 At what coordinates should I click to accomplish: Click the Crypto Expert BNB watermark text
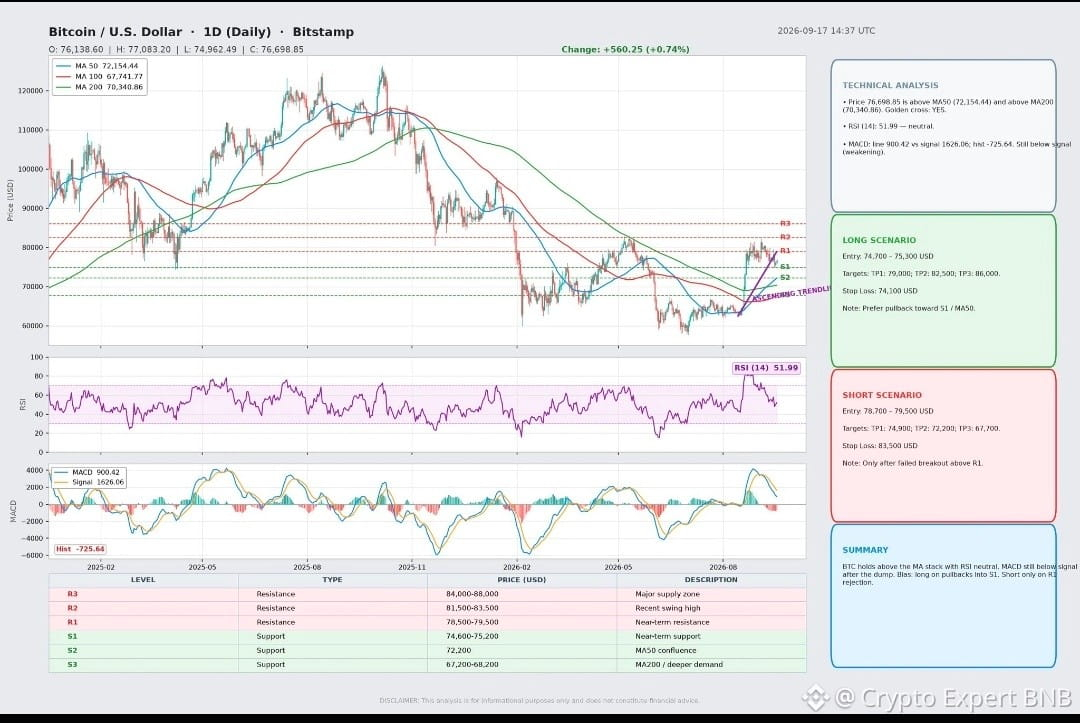[x=953, y=698]
